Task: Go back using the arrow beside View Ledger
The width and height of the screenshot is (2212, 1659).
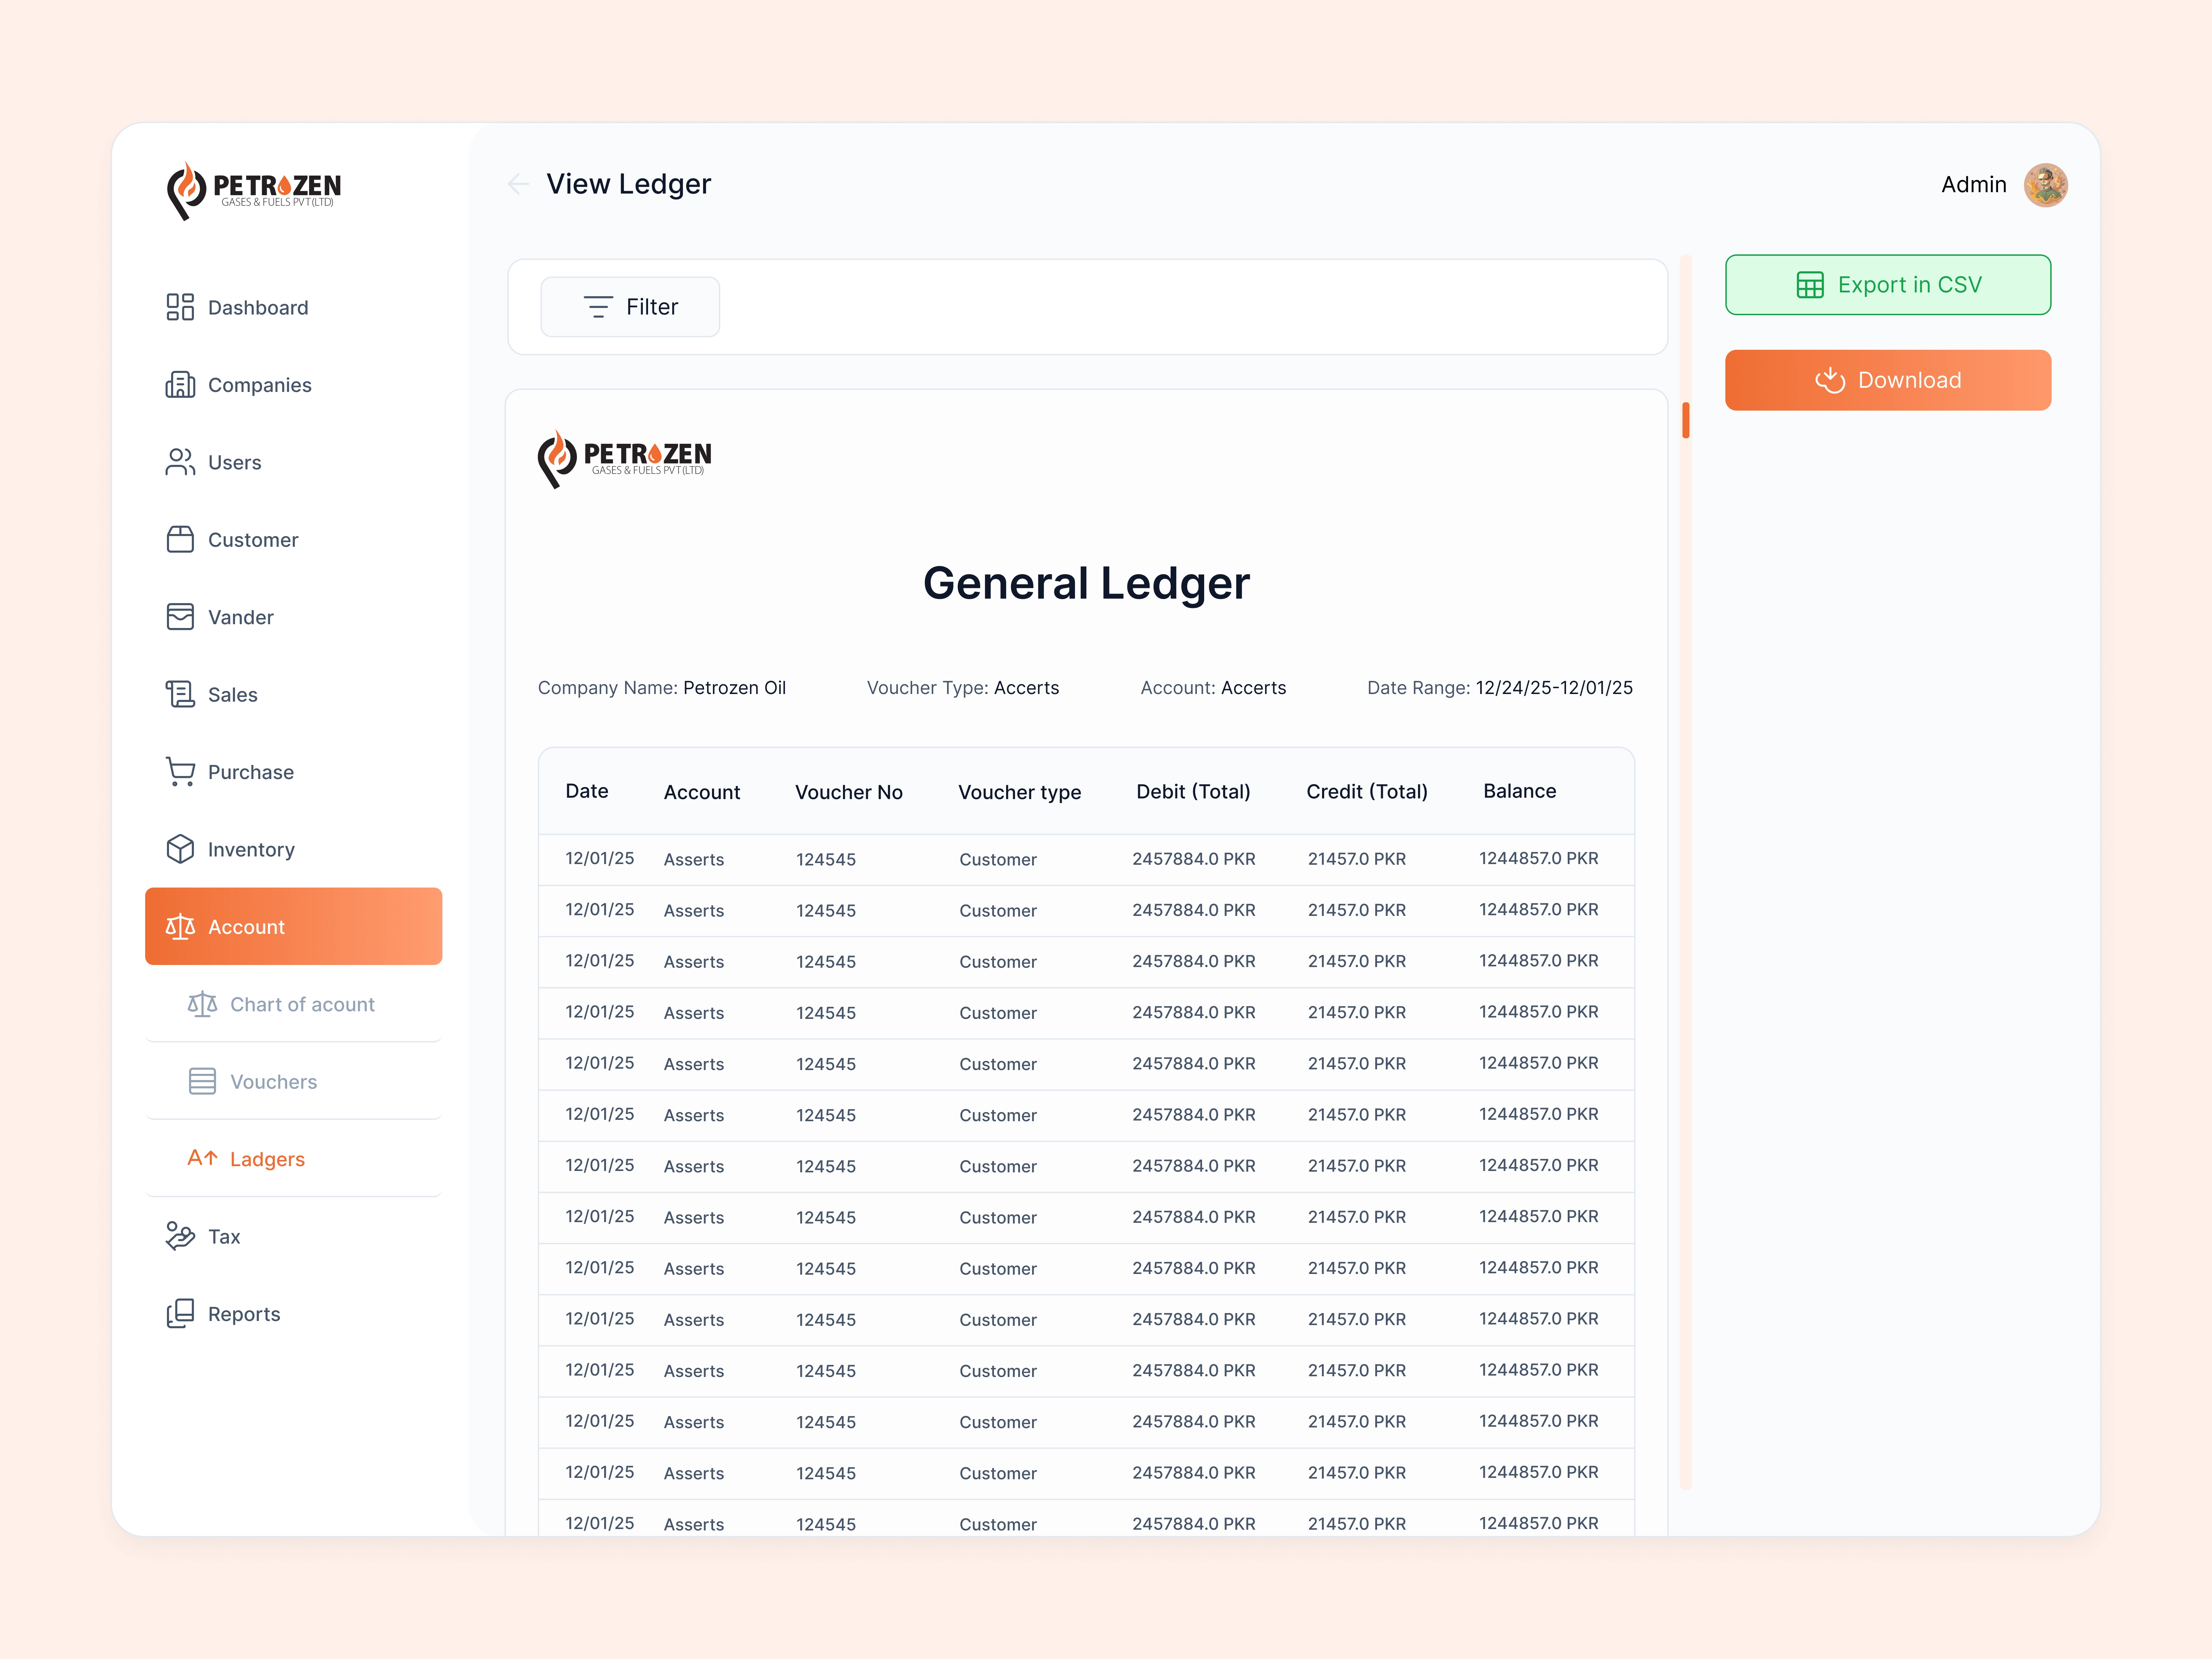Action: (518, 184)
